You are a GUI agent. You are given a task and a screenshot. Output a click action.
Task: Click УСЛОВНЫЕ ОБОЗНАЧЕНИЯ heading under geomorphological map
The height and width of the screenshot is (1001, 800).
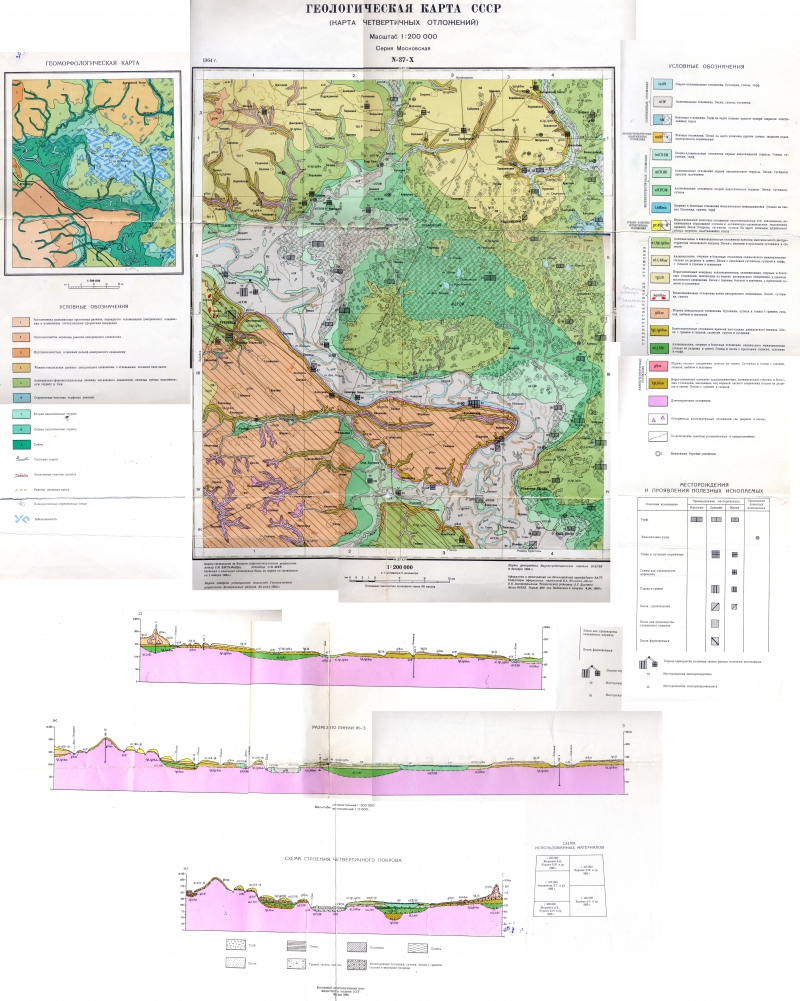tap(94, 306)
